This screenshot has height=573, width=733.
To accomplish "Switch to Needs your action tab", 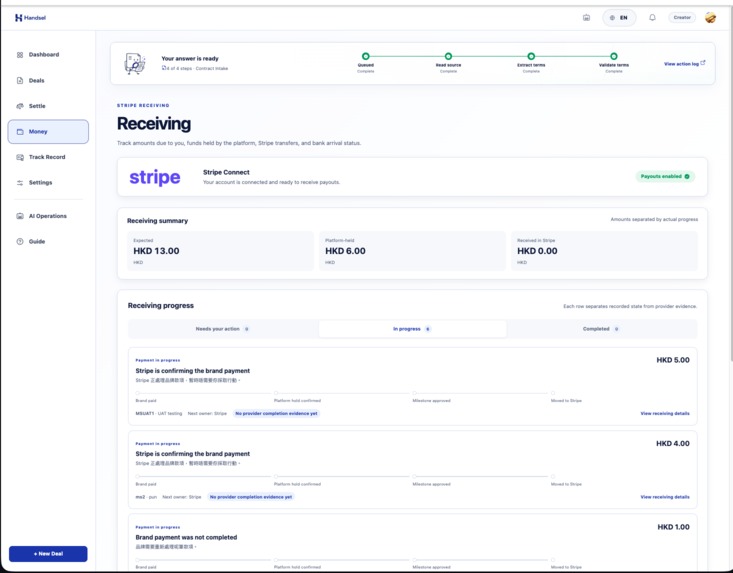I will pyautogui.click(x=223, y=329).
